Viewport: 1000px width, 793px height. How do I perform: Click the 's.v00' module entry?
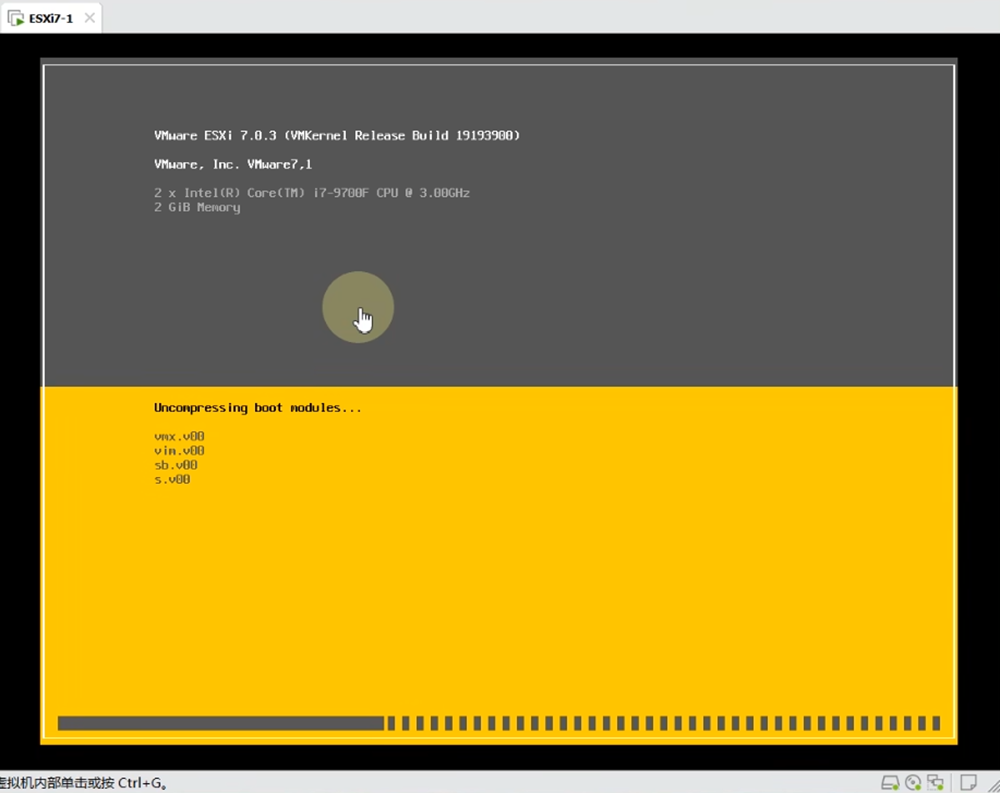tap(172, 479)
